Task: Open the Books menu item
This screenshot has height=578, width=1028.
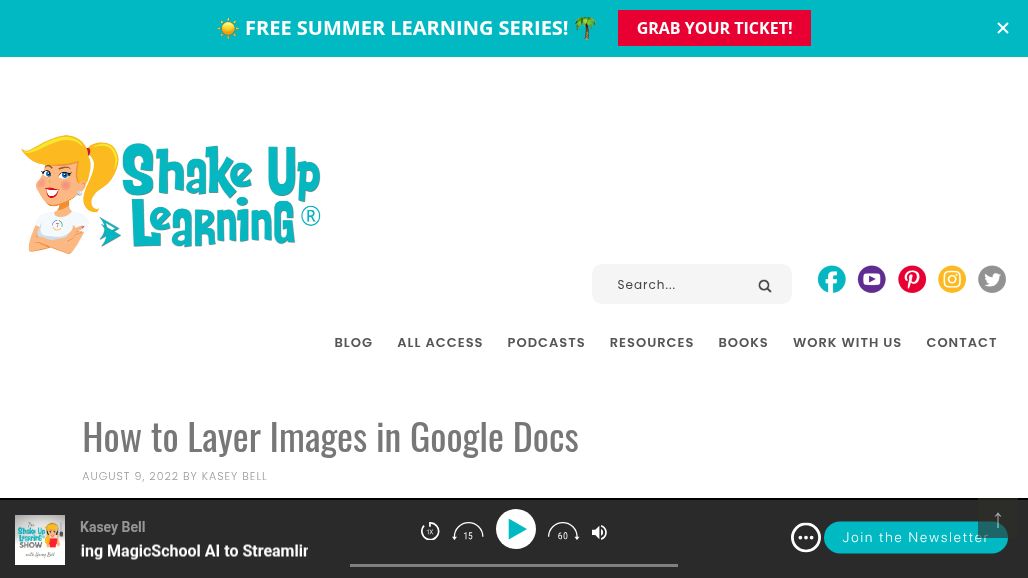Action: pyautogui.click(x=743, y=343)
